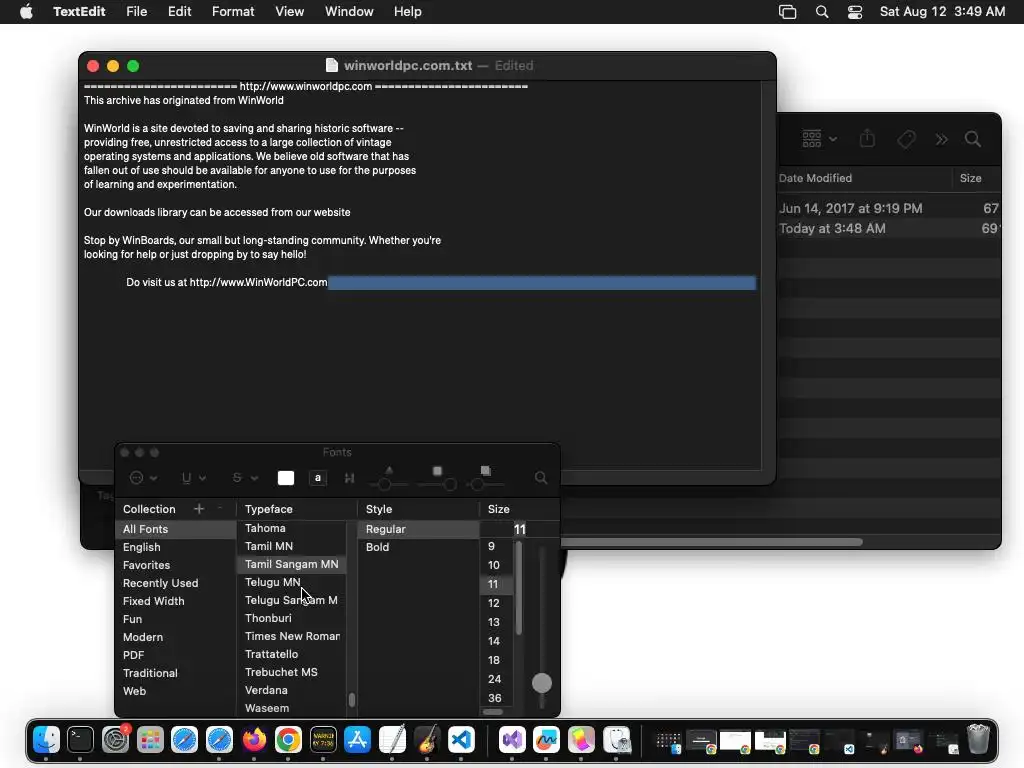Open Visual Studio Code from the Dock
The width and height of the screenshot is (1024, 768).
coord(462,740)
